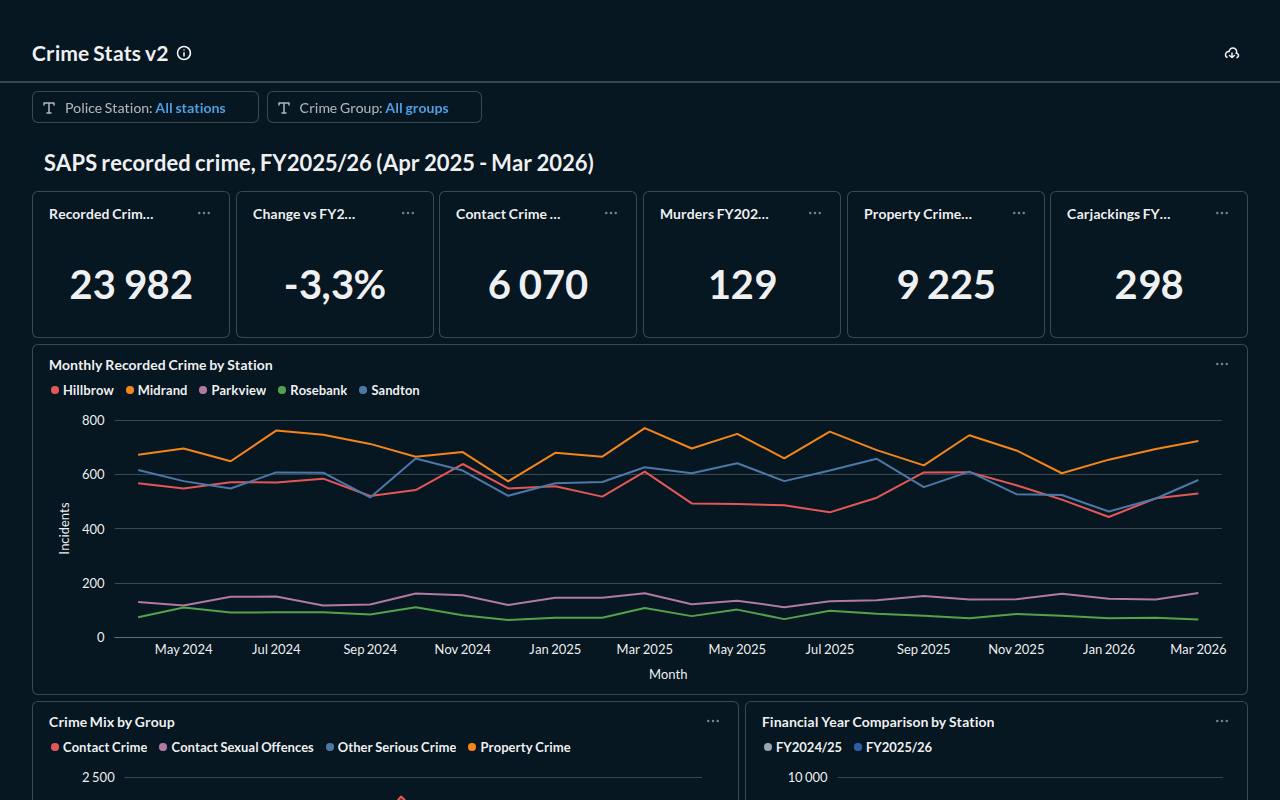
Task: Open Crime Mix by Group ellipsis menu
Action: click(713, 721)
